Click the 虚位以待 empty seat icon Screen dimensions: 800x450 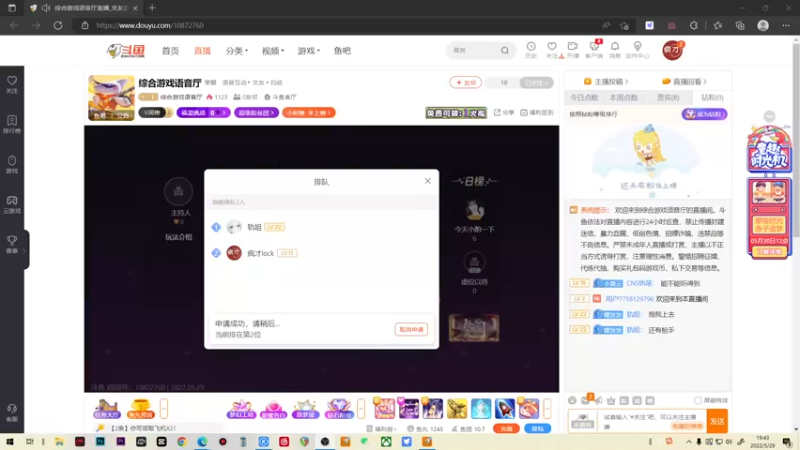point(474,263)
